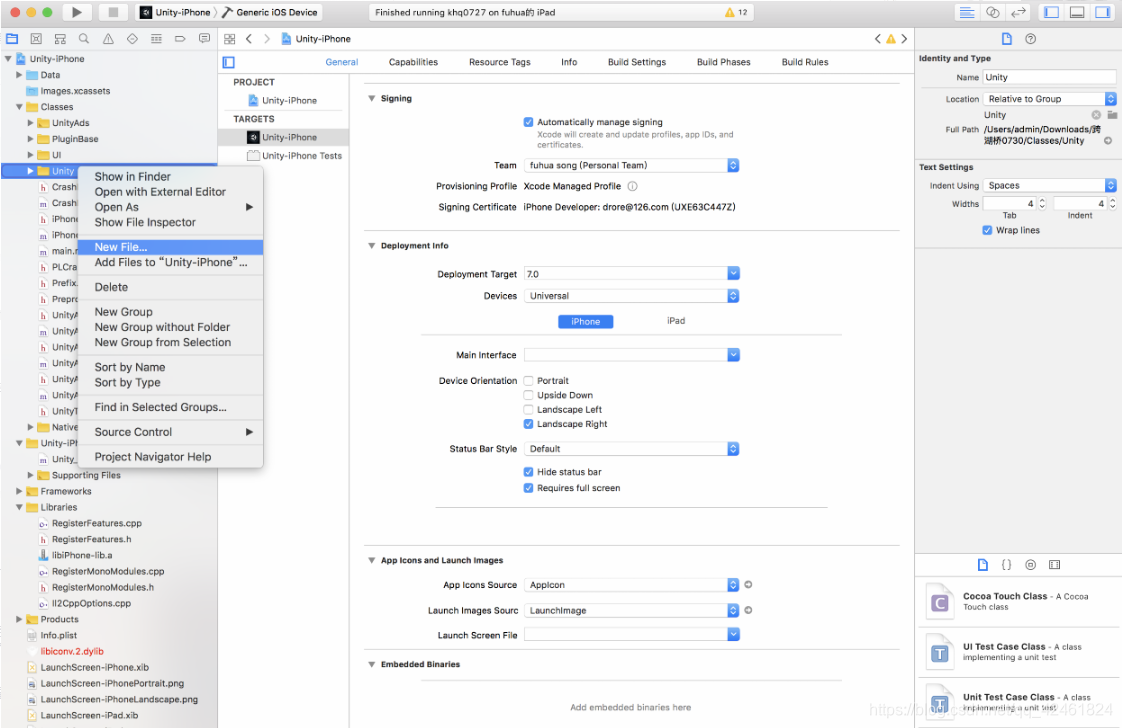Open the Project navigator folder icon
Screen dimensions: 1122x728
coord(12,39)
